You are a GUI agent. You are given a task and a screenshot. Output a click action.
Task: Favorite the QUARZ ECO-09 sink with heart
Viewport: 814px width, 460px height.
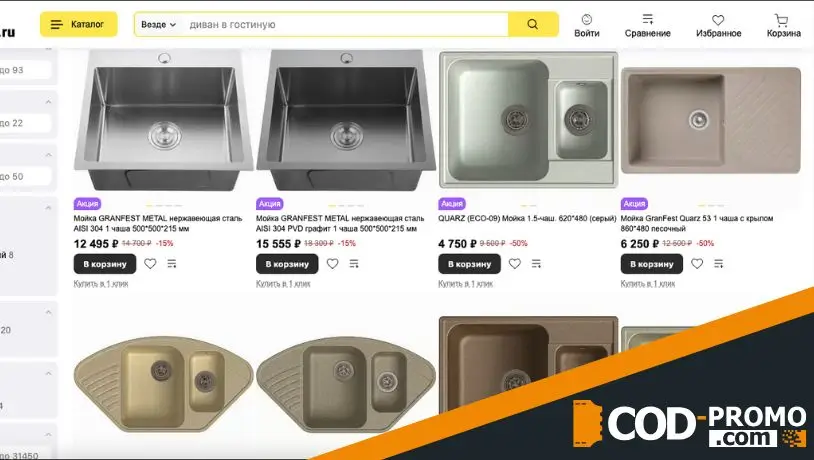(514, 264)
